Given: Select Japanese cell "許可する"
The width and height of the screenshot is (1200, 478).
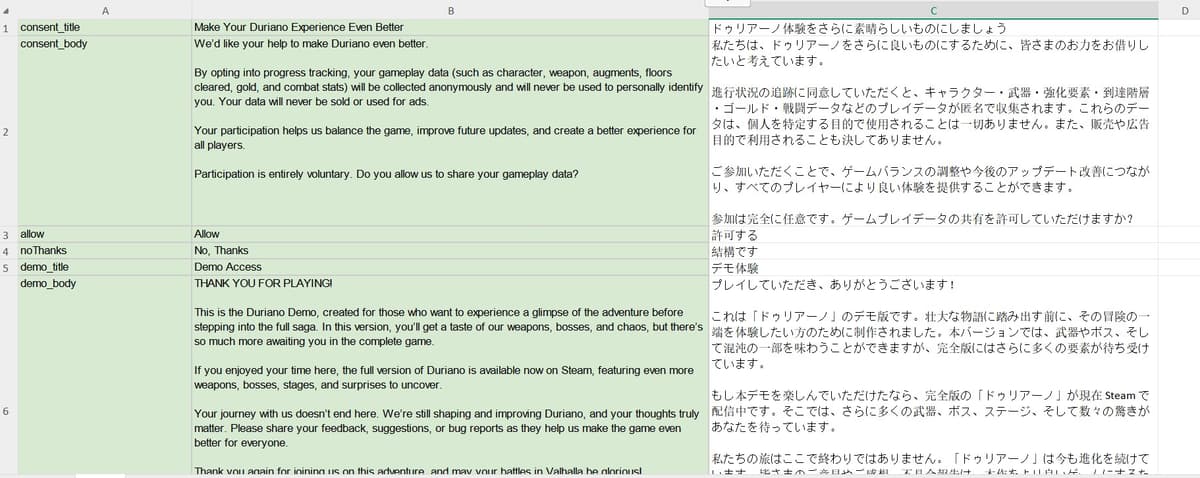Looking at the screenshot, I should click(x=933, y=234).
